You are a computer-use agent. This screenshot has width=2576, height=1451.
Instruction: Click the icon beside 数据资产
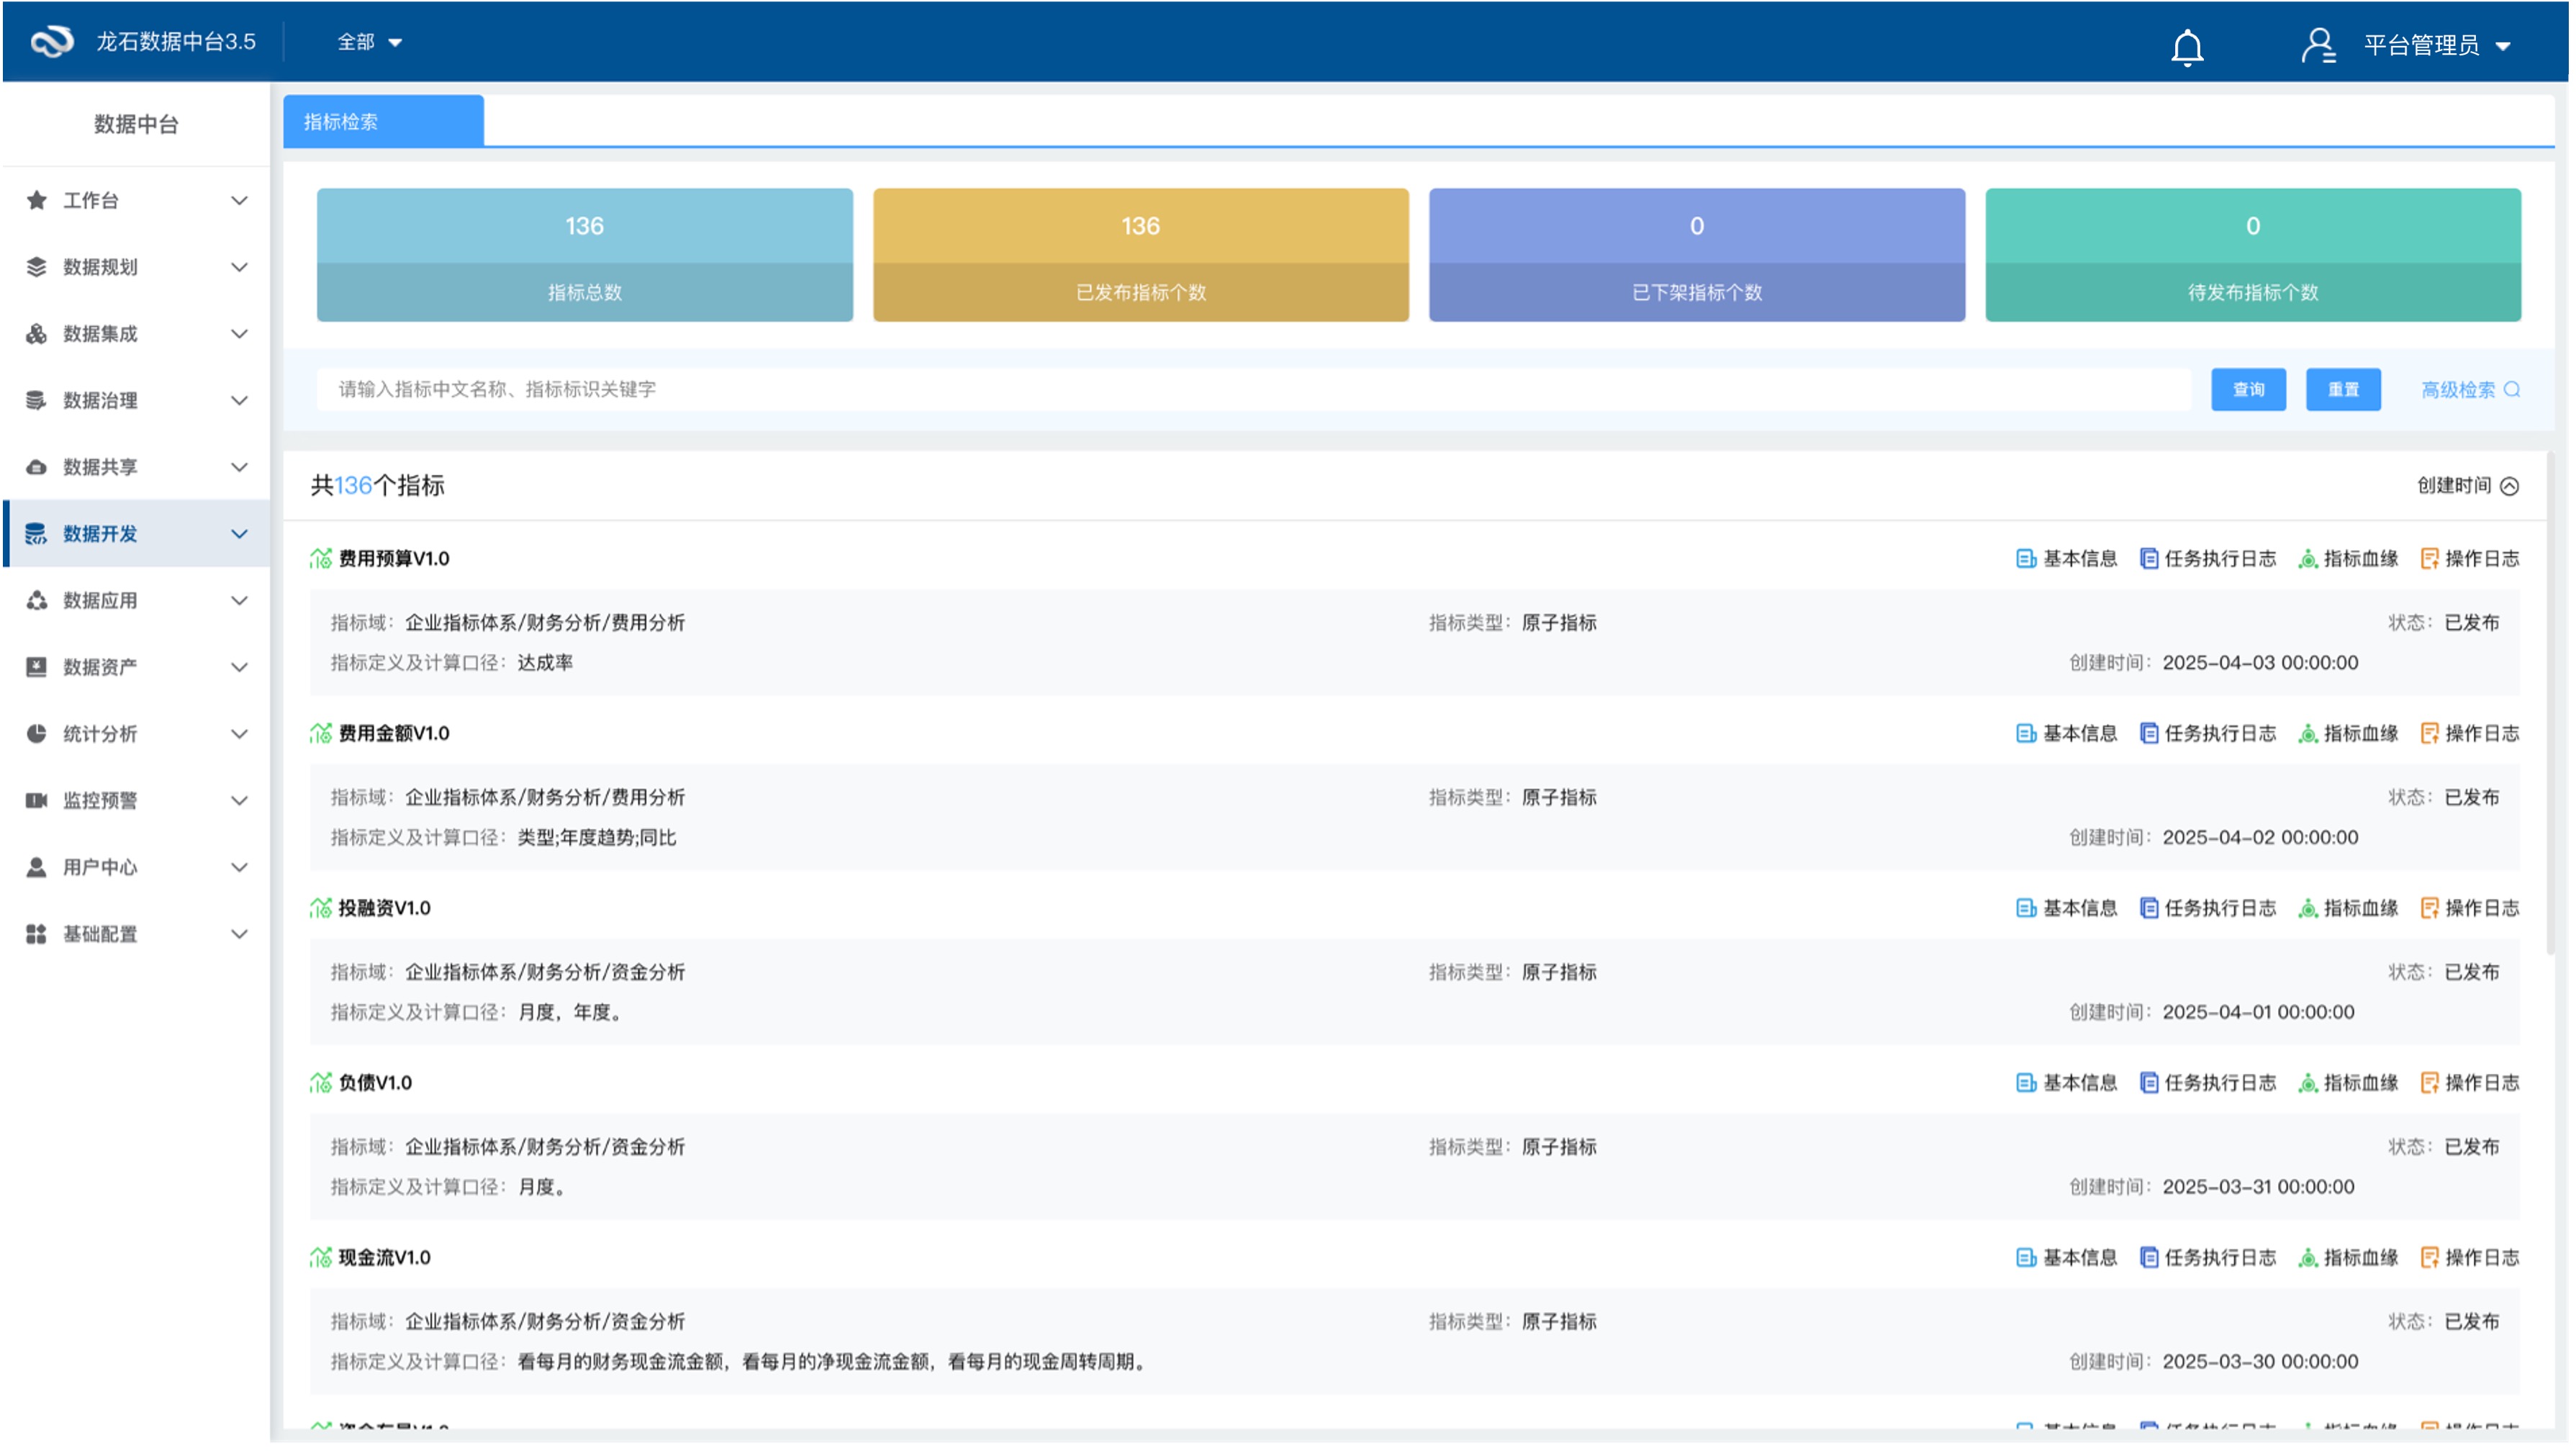(x=37, y=668)
